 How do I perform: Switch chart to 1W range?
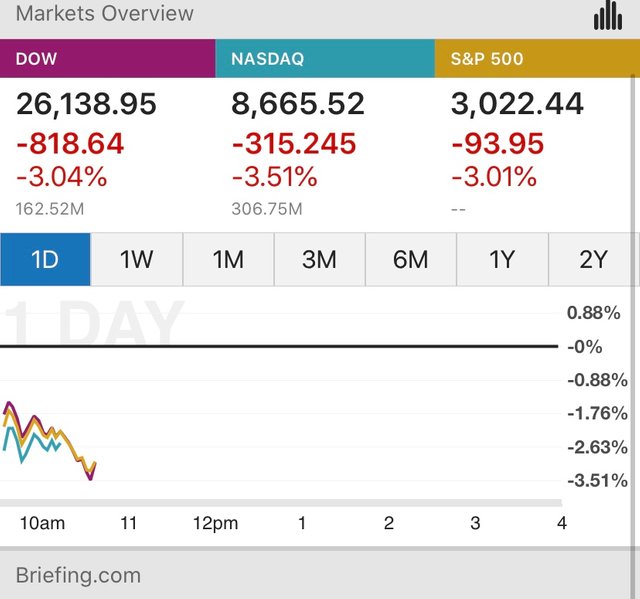[x=137, y=260]
